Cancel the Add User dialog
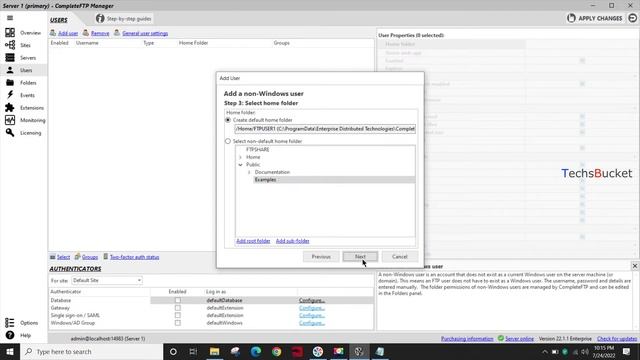Image resolution: width=640 pixels, height=360 pixels. pos(400,257)
